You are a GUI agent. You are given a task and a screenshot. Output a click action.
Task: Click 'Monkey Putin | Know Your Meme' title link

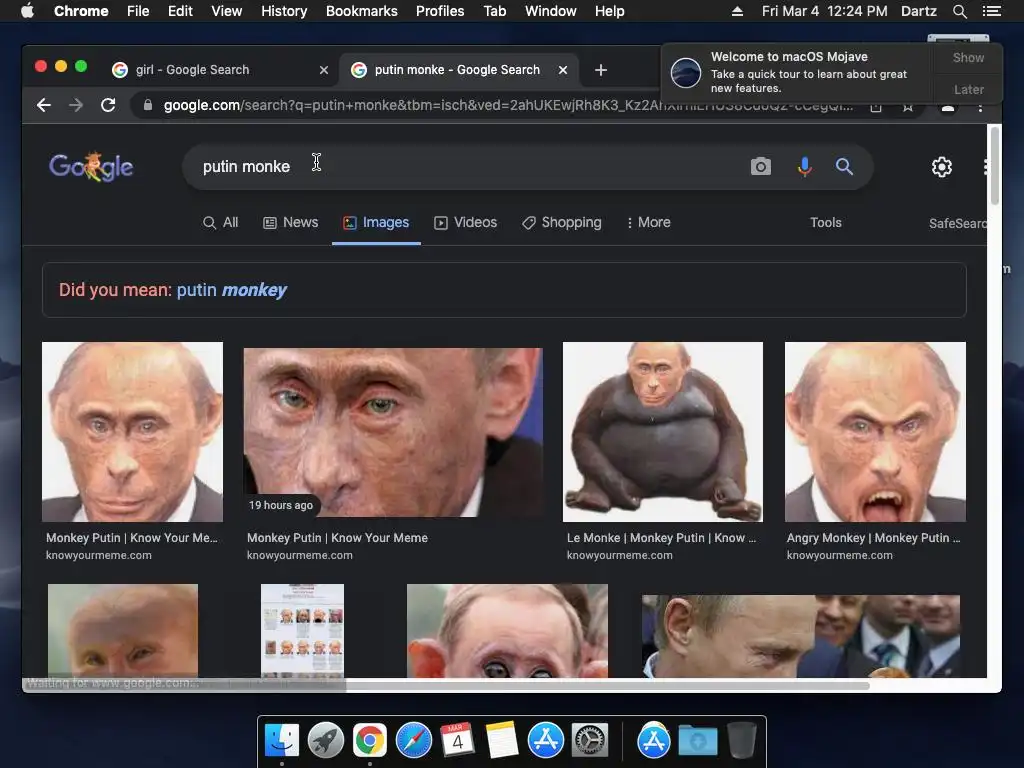[x=337, y=538]
